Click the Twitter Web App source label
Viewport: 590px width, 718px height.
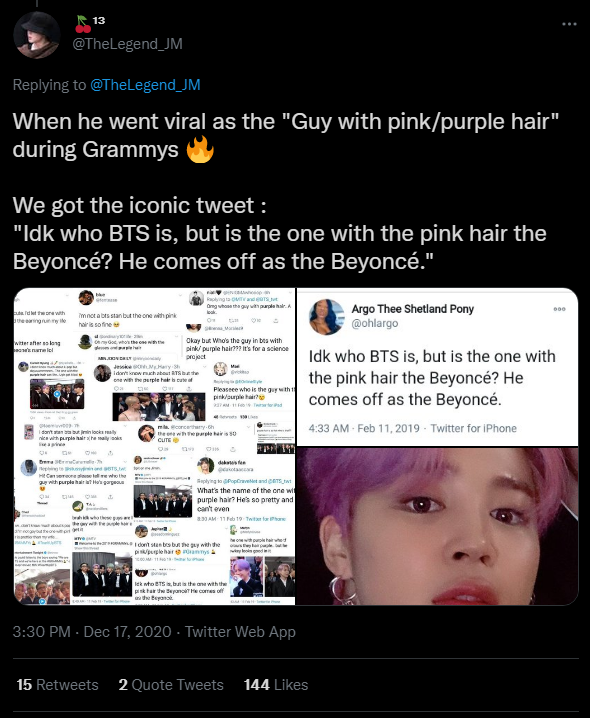click(x=240, y=632)
